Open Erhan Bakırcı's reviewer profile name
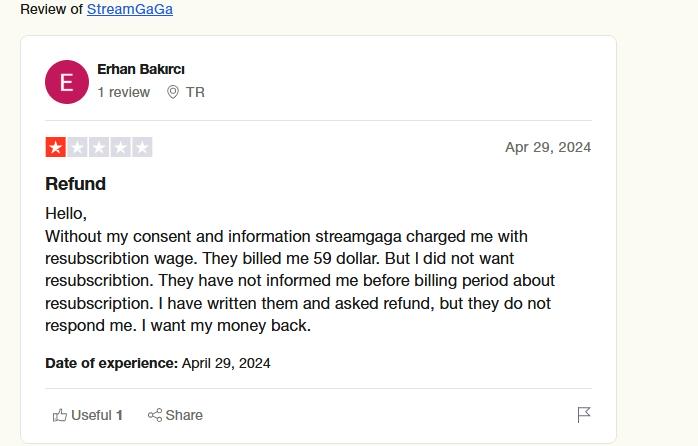The width and height of the screenshot is (698, 446). (x=141, y=69)
